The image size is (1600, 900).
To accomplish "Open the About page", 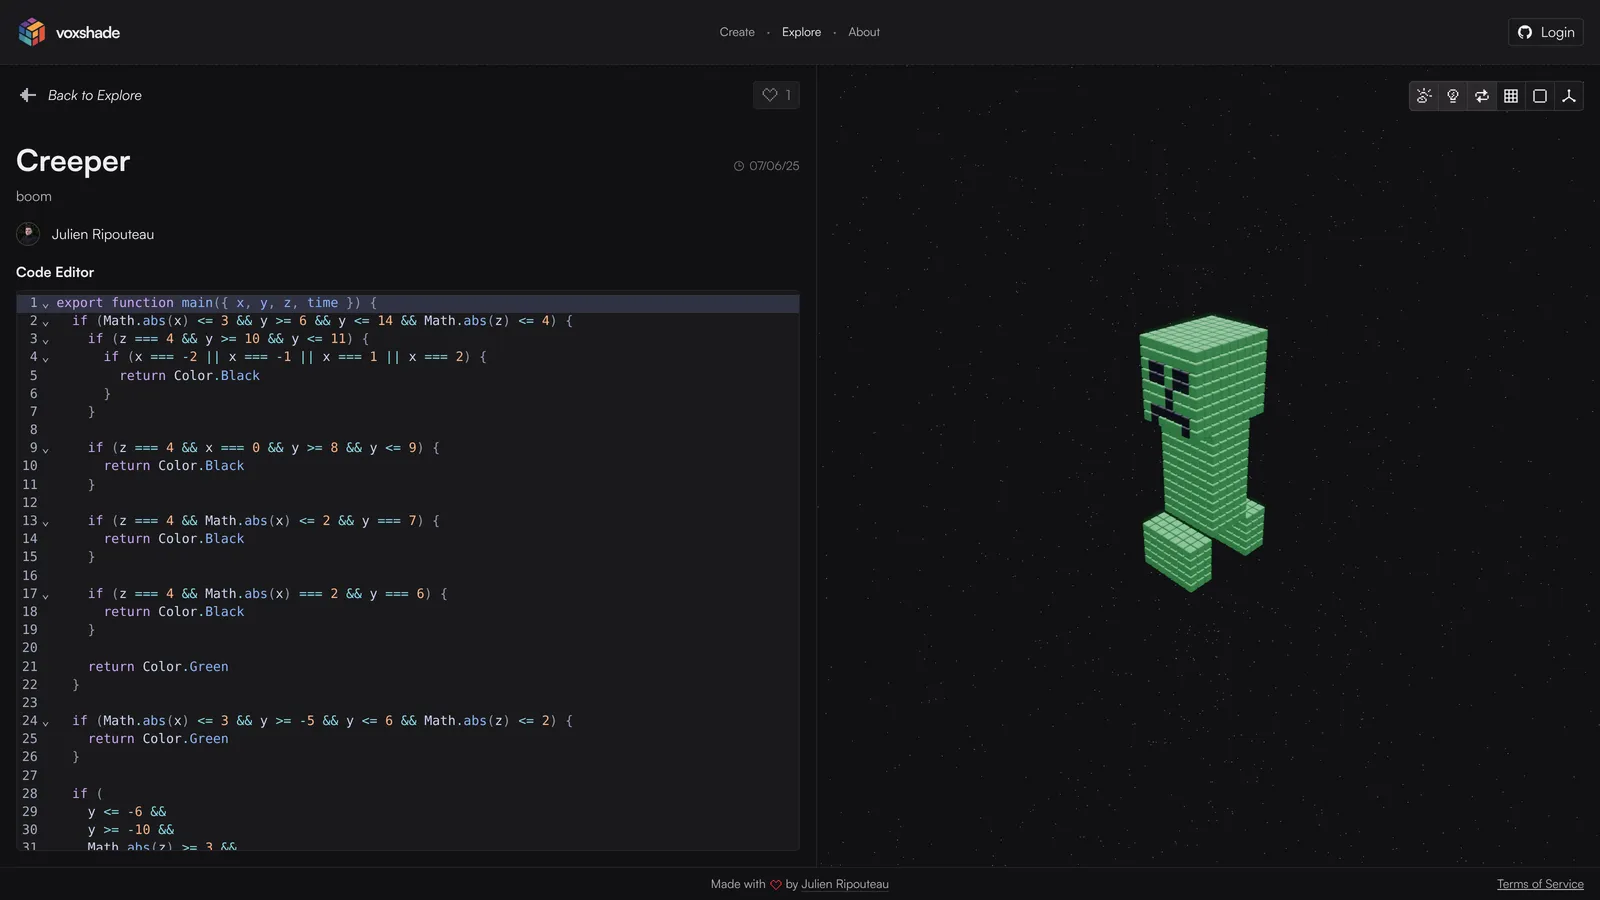I will pyautogui.click(x=864, y=32).
